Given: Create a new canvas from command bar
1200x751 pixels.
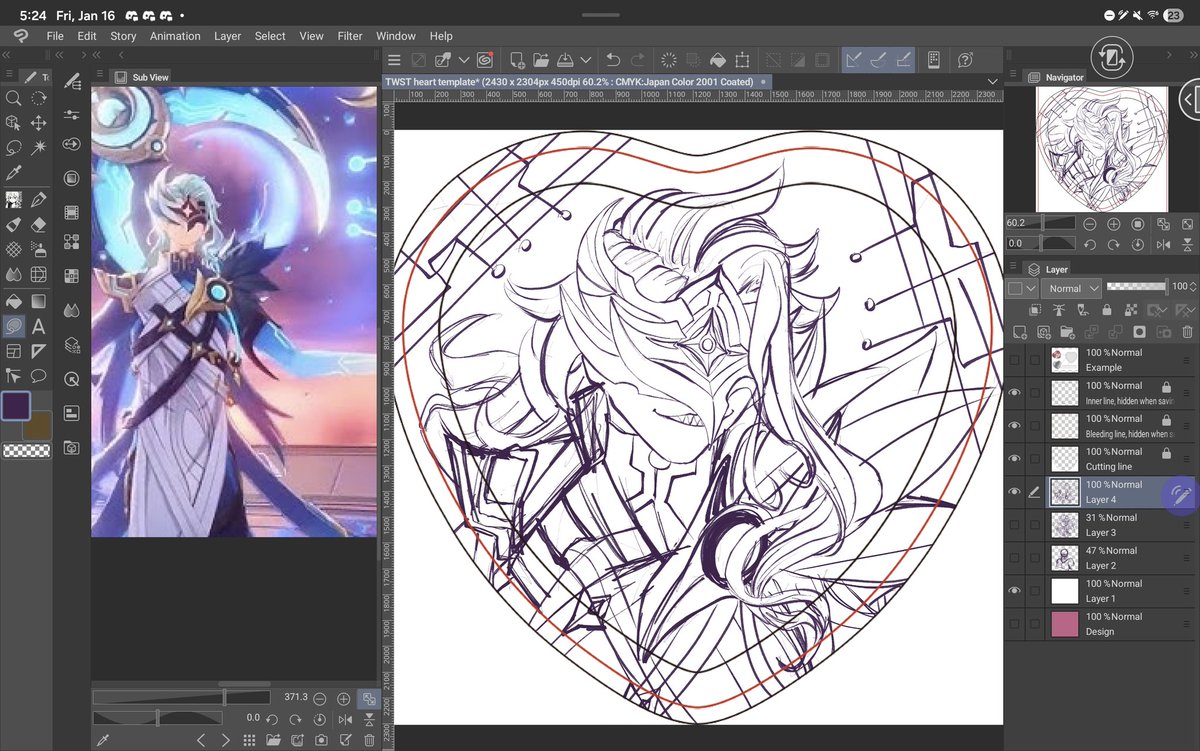Looking at the screenshot, I should coord(517,60).
